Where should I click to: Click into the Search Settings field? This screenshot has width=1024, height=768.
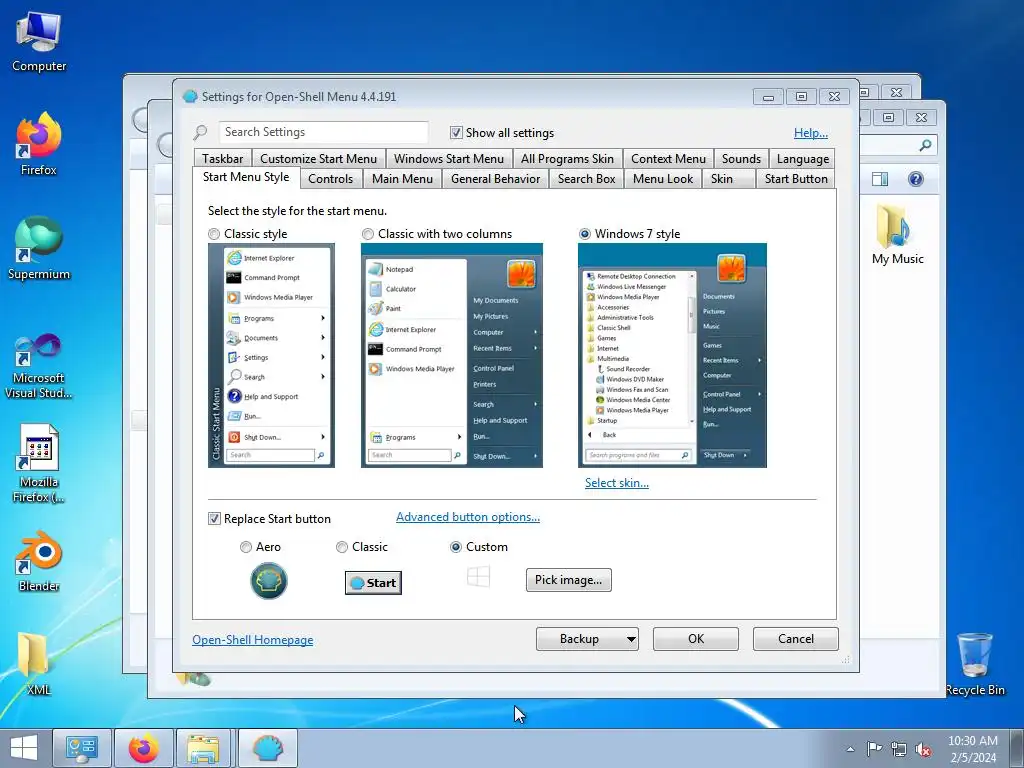click(x=323, y=133)
